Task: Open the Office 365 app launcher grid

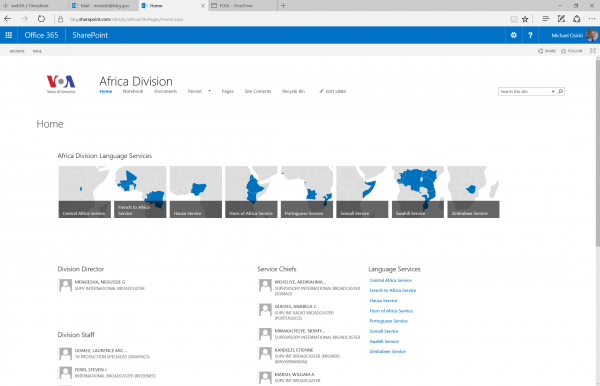Action: tap(8, 35)
